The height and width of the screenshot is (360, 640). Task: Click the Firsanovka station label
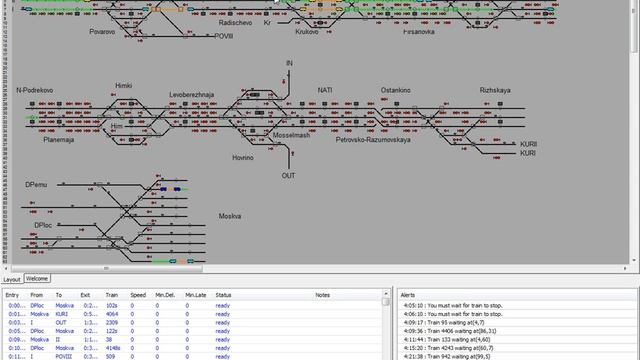419,31
